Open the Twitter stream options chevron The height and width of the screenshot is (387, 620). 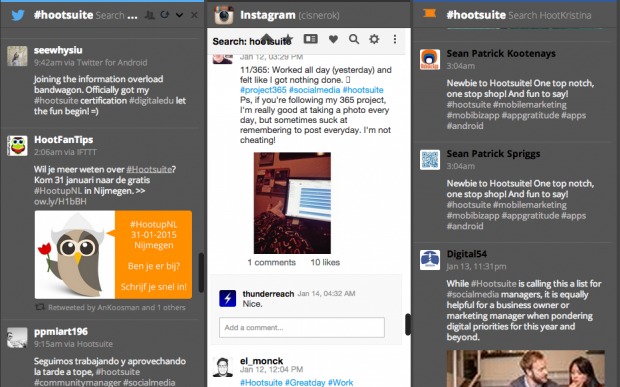[179, 15]
